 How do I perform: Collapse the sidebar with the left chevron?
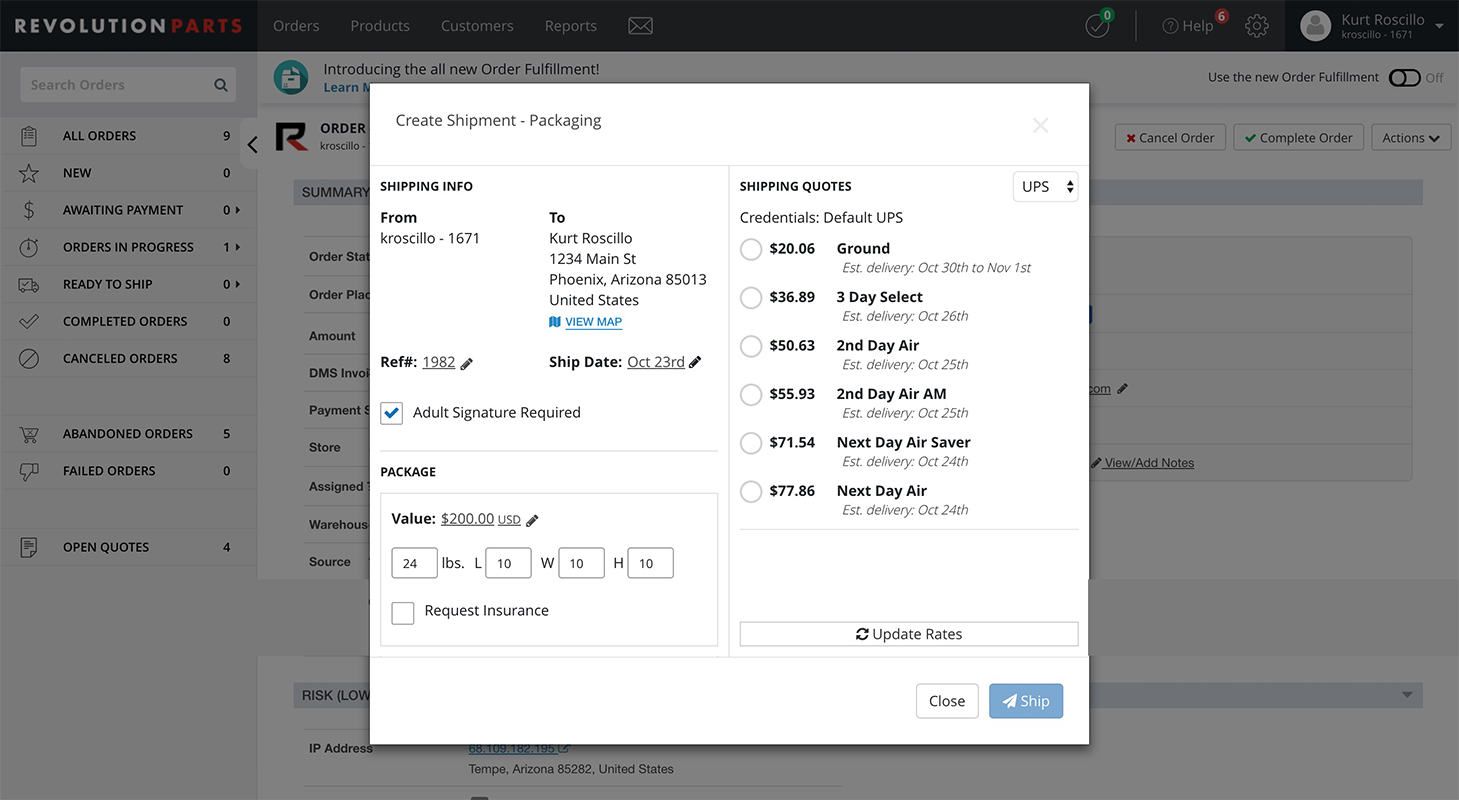point(252,145)
